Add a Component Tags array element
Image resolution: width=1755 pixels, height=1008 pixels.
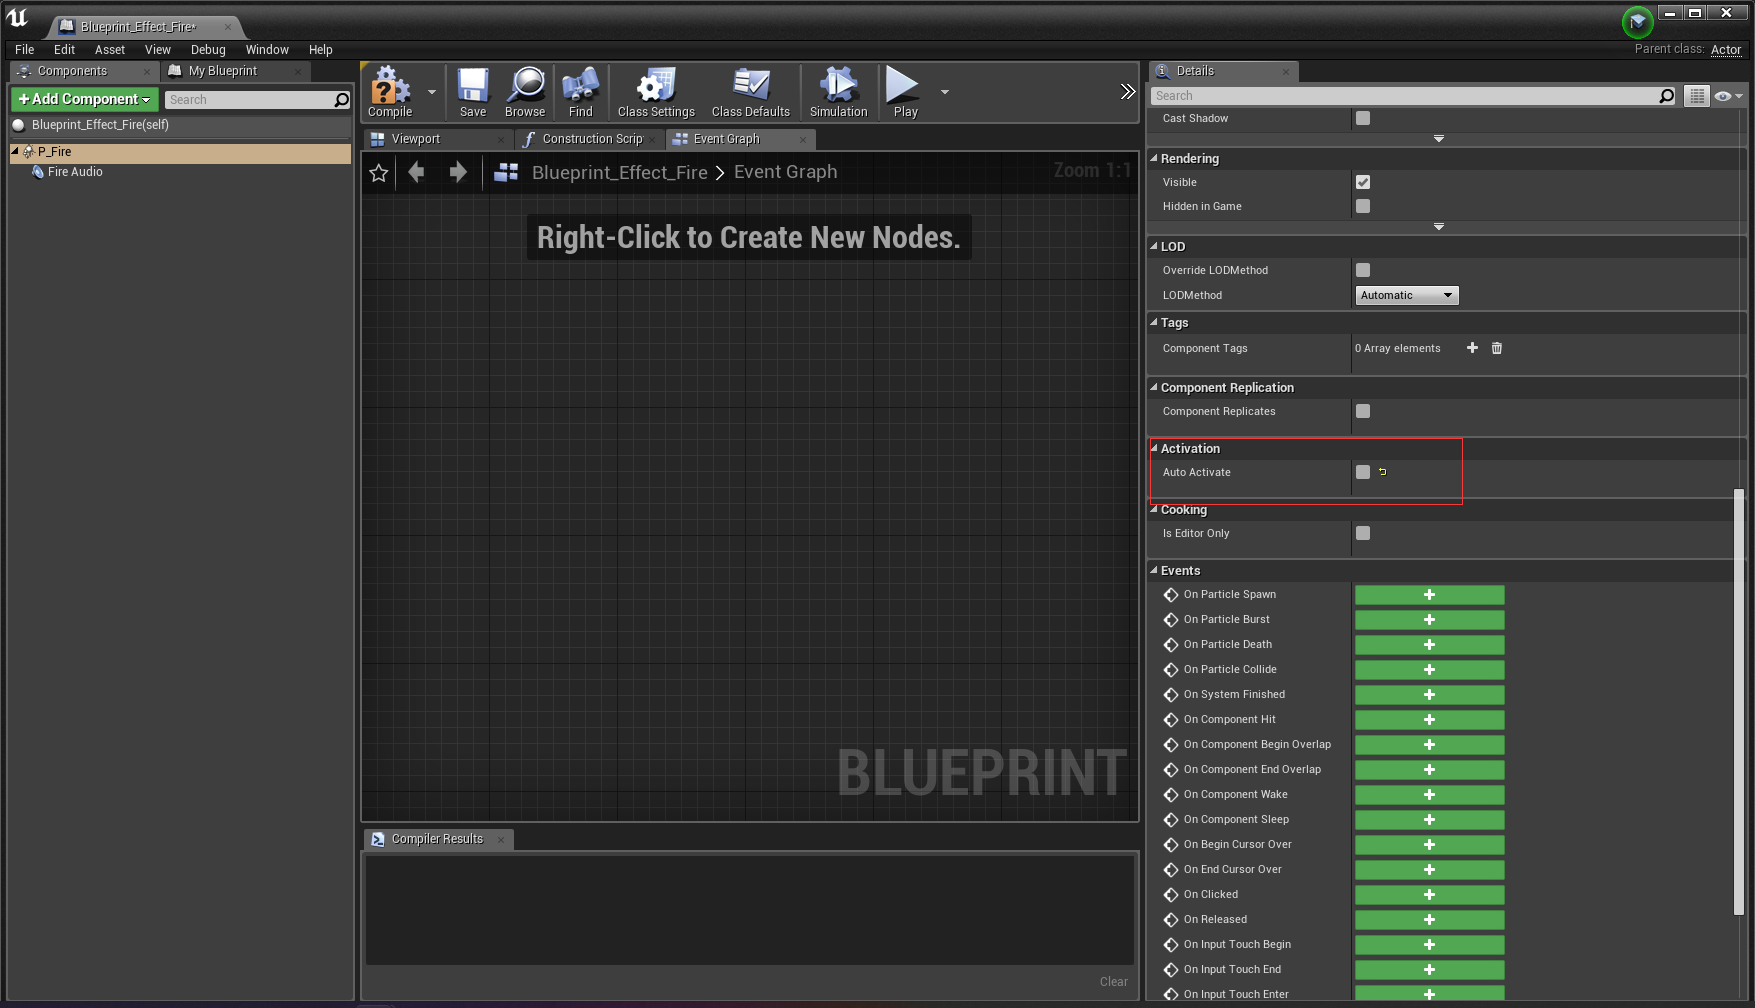[1472, 348]
